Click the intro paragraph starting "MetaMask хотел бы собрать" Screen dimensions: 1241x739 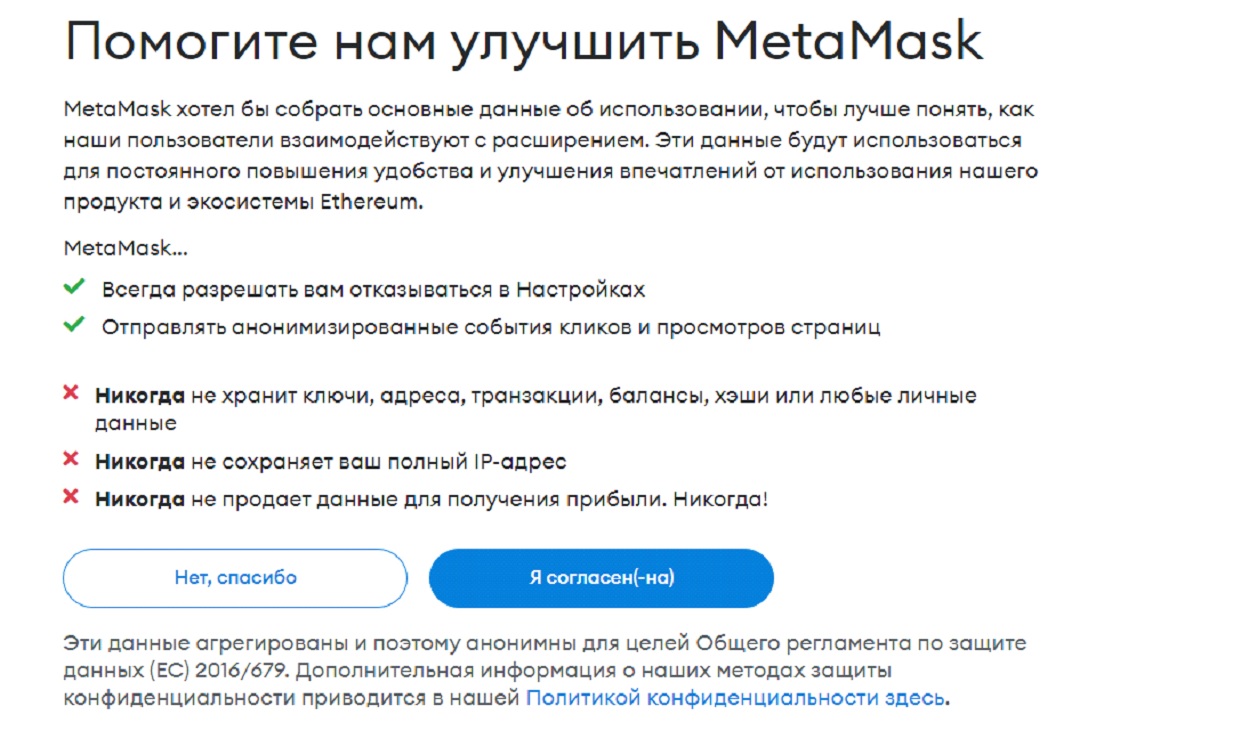coord(550,155)
